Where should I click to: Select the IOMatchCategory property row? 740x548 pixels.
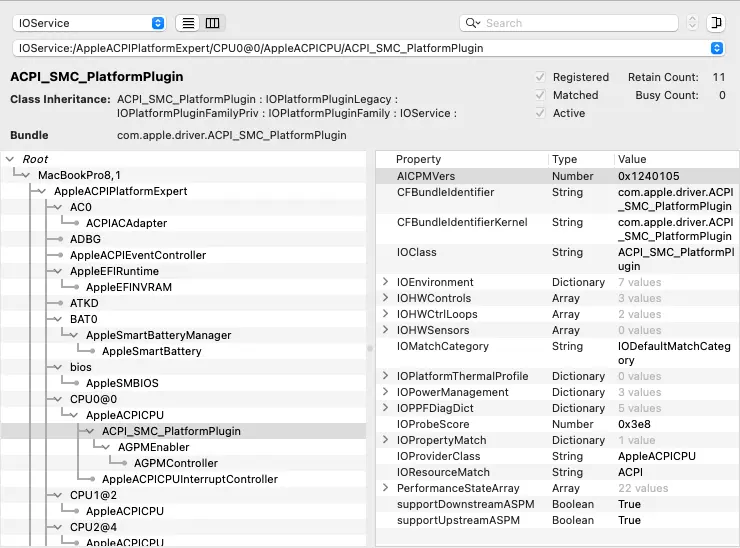pyautogui.click(x=557, y=353)
